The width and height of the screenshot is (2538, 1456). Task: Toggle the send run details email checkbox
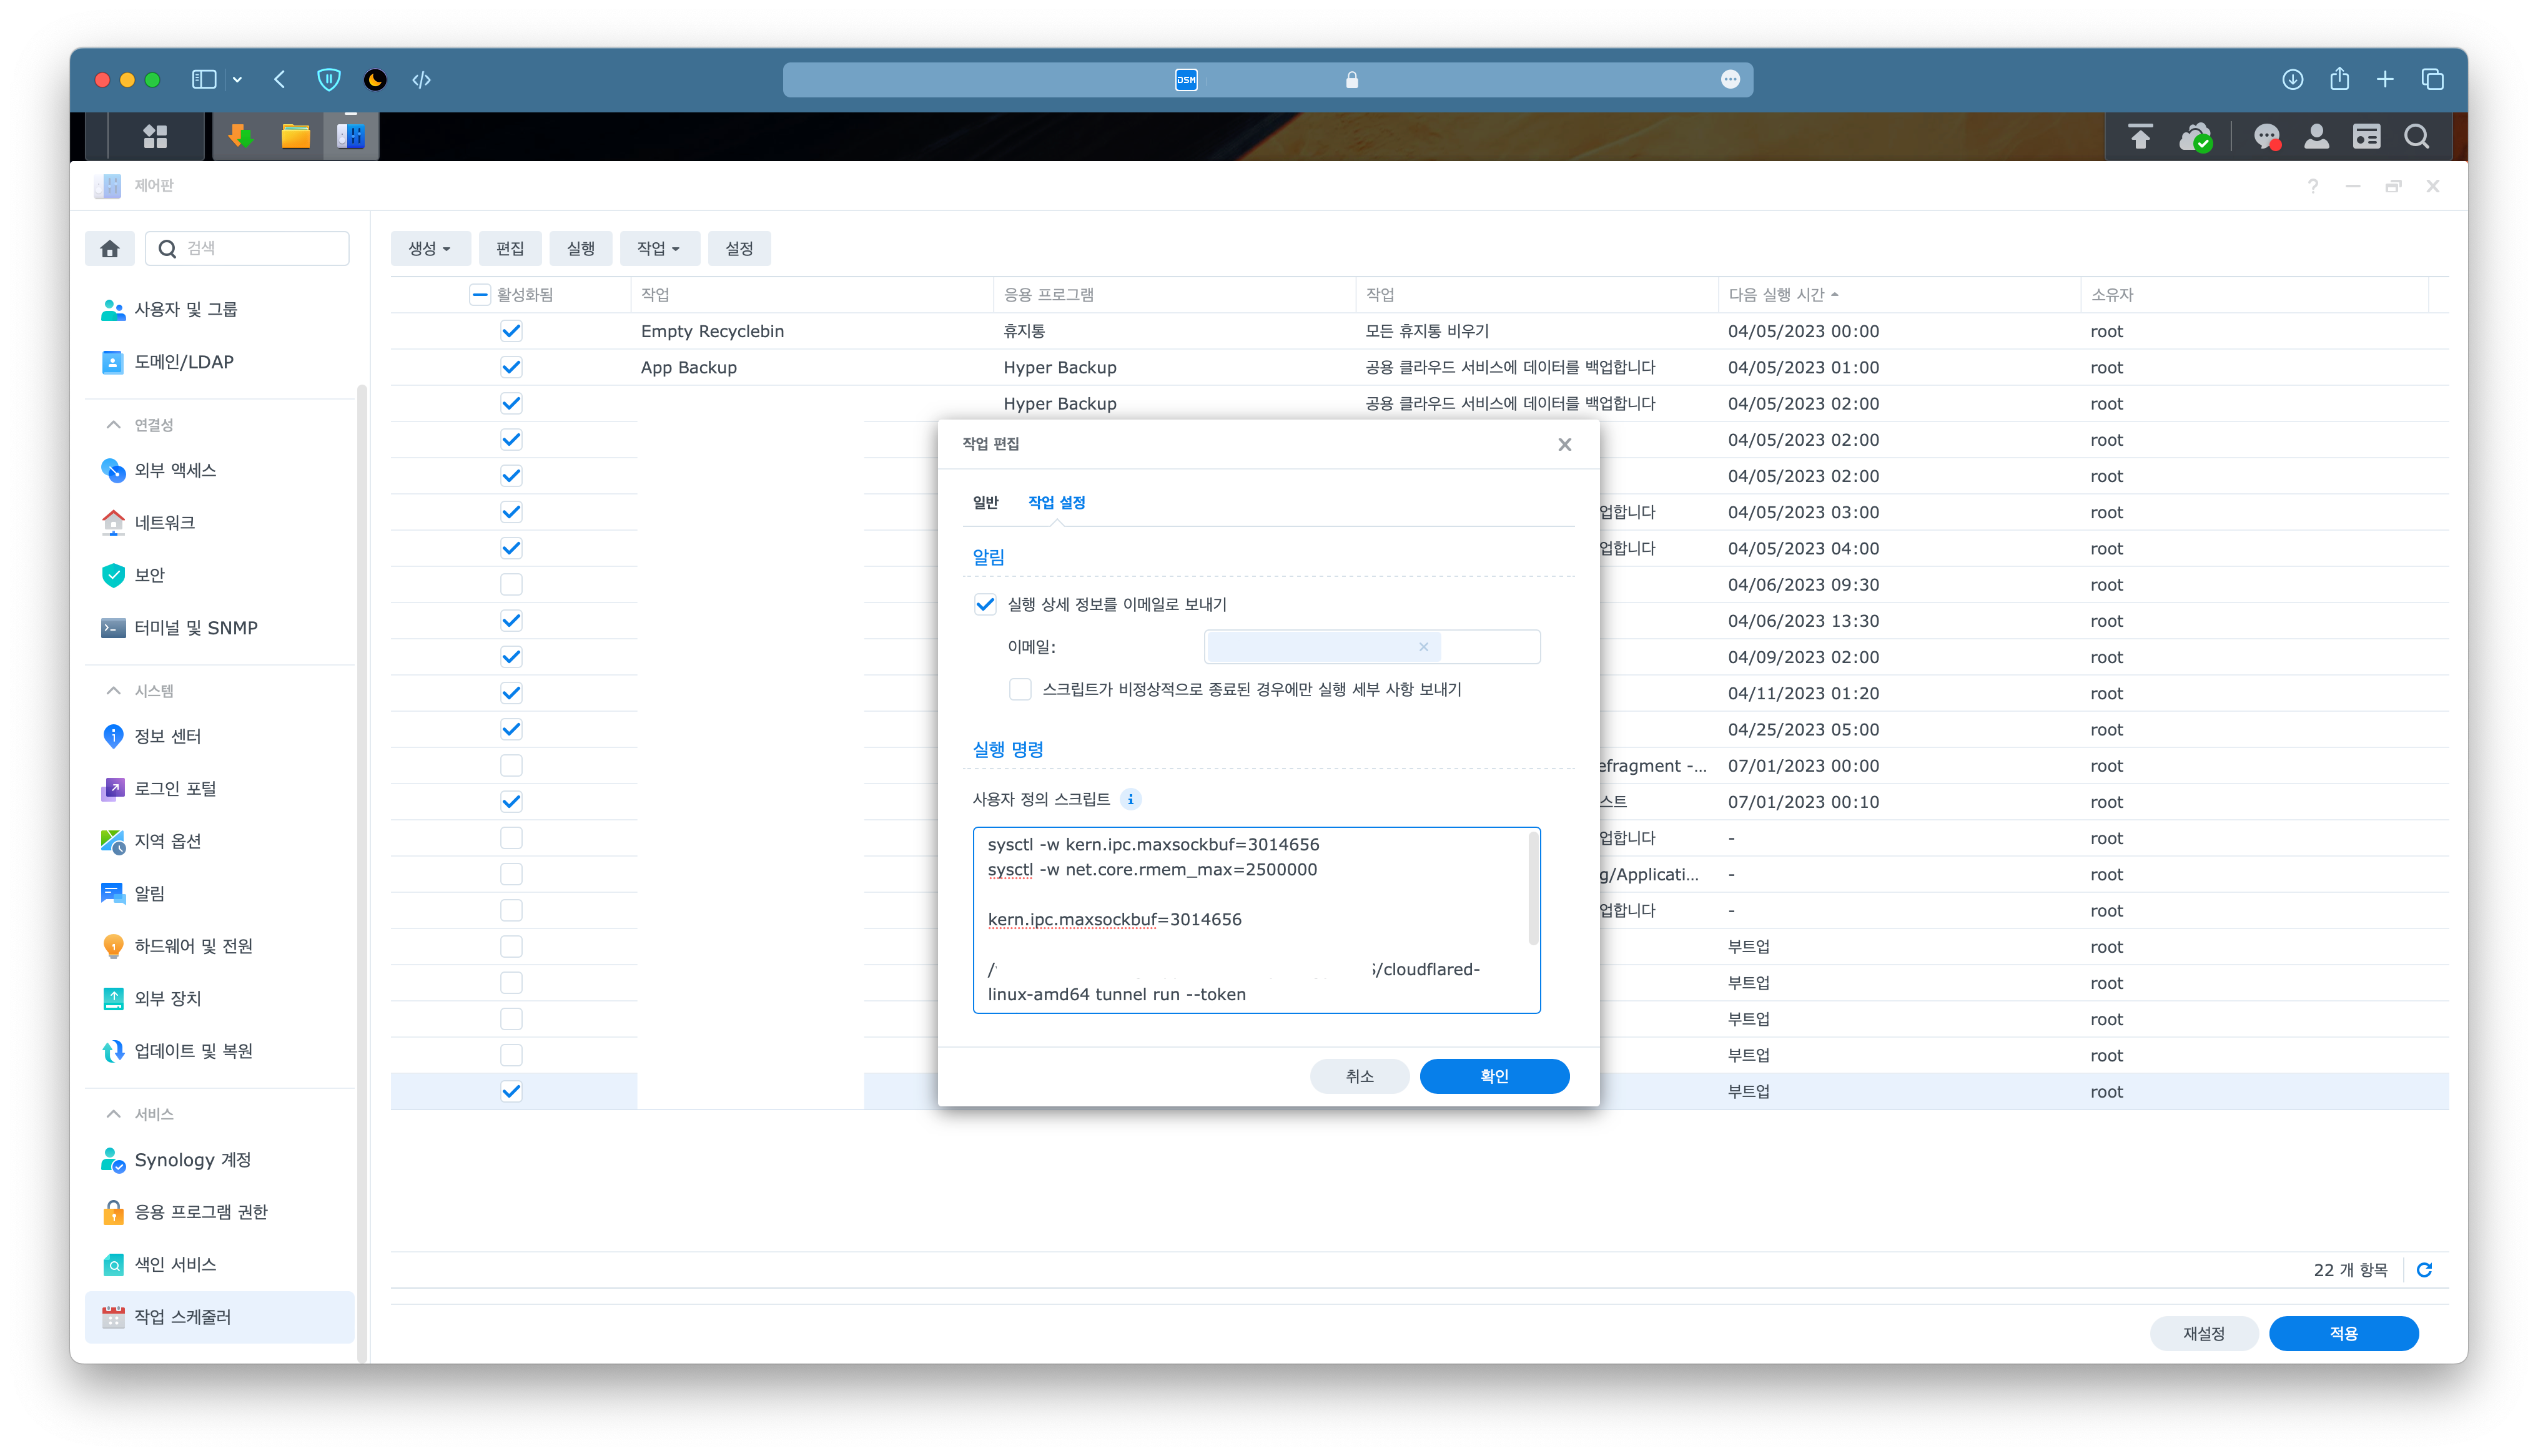tap(985, 604)
